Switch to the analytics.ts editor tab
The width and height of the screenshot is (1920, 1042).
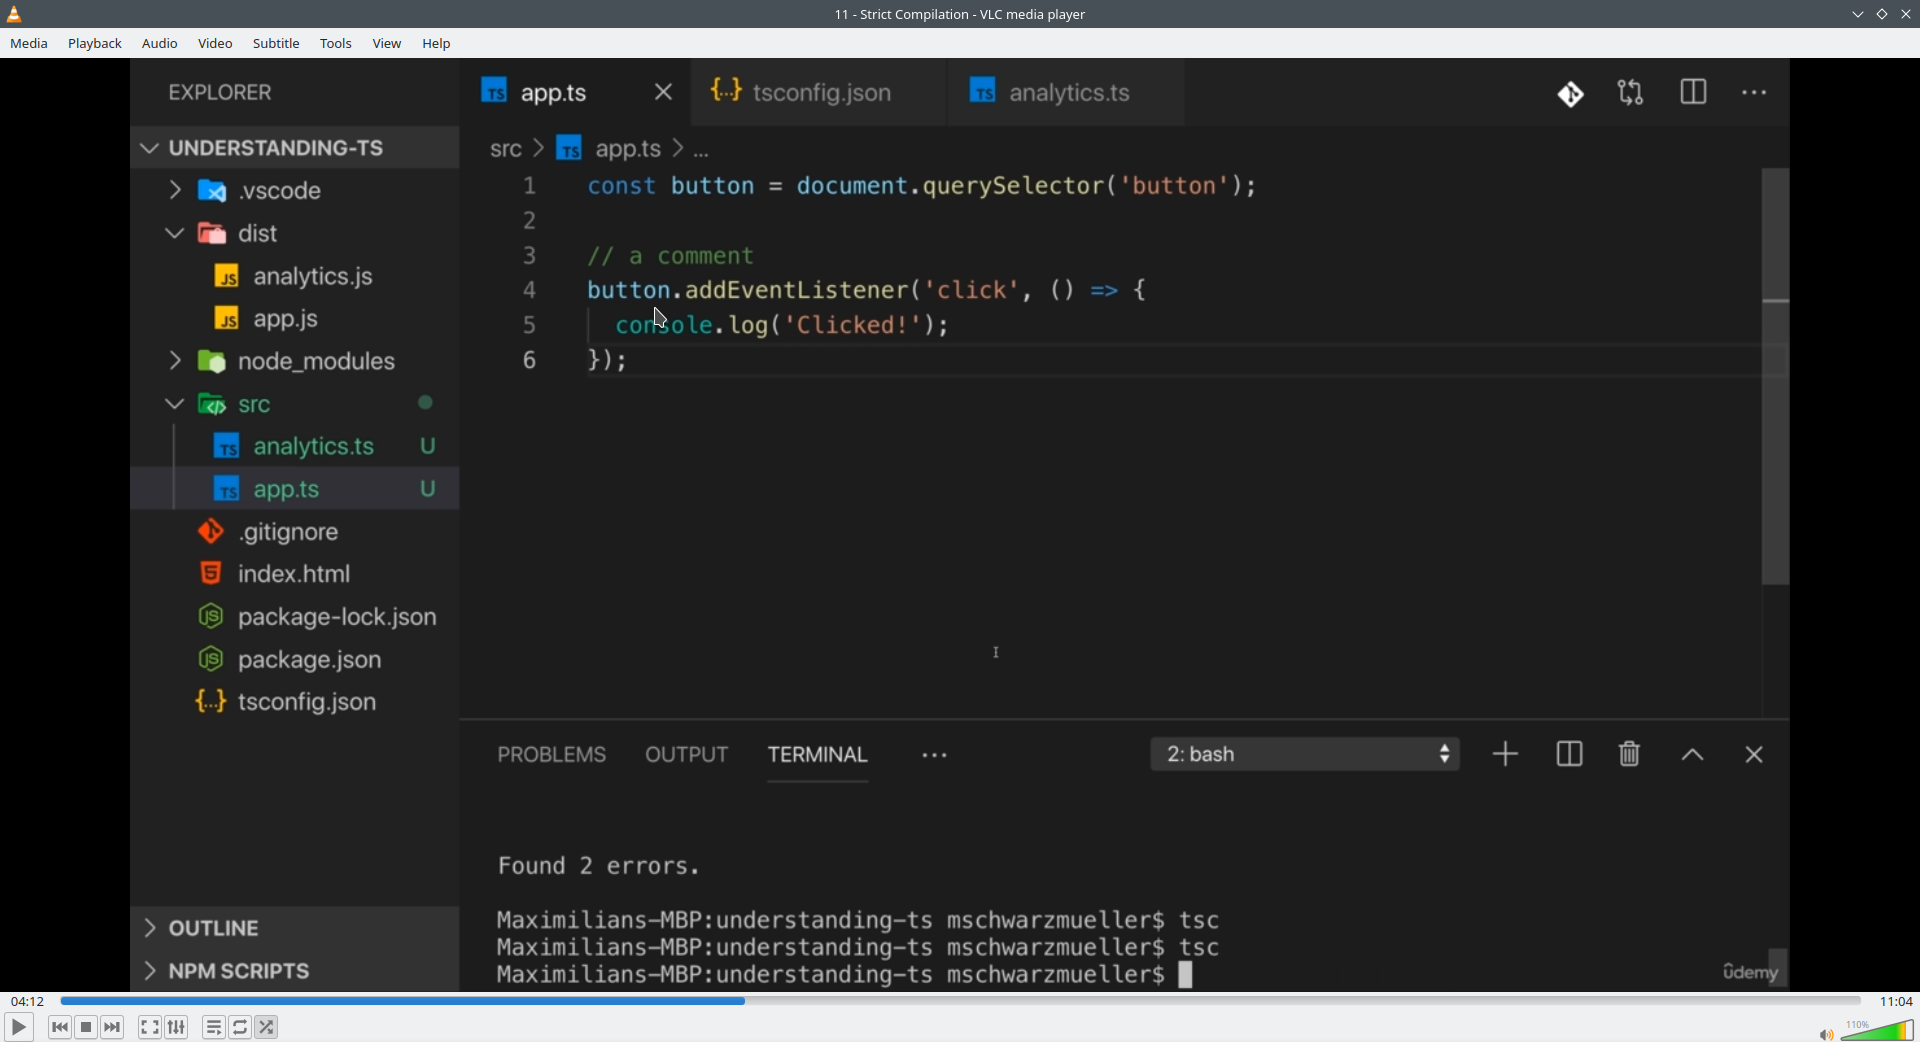pyautogui.click(x=1066, y=93)
